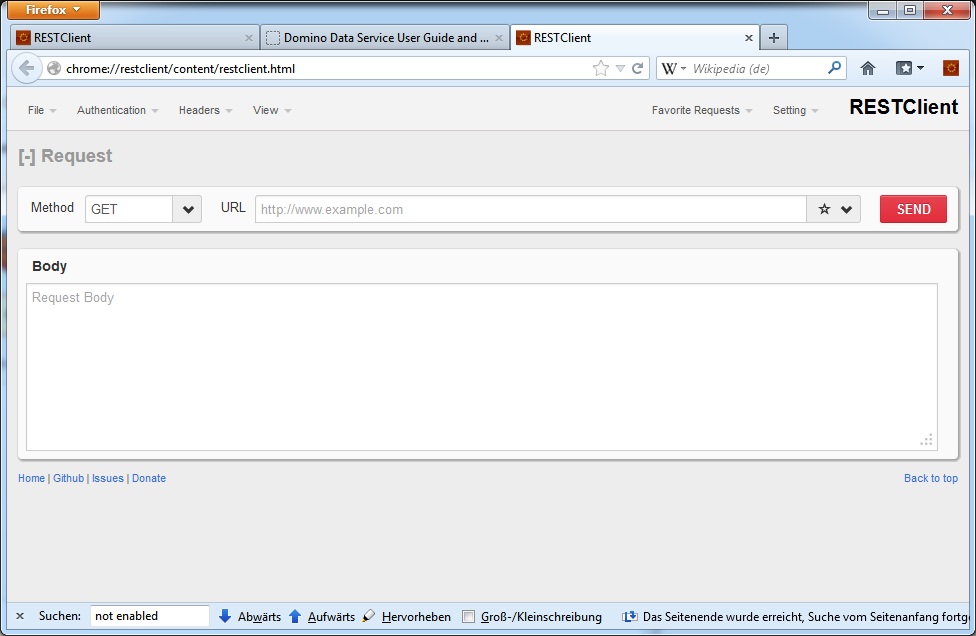Open the Github link in footer

68,479
